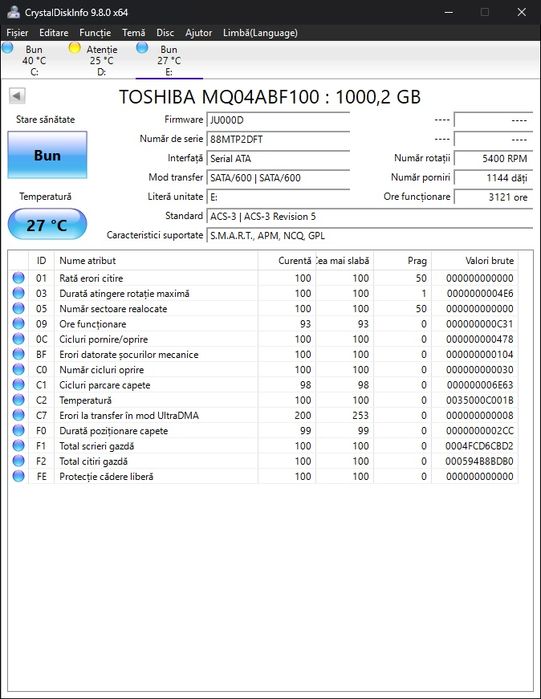Click status orb of Număr cicluri oprire

coord(18,369)
